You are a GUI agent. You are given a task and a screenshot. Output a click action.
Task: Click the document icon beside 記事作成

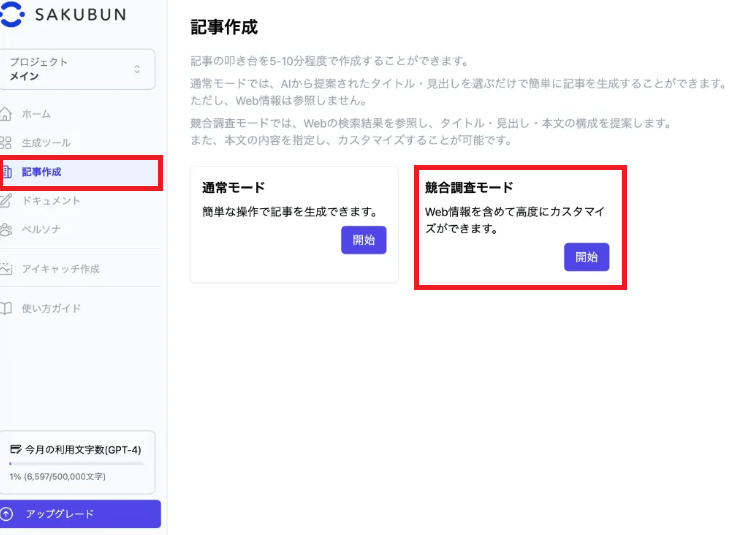pyautogui.click(x=7, y=172)
